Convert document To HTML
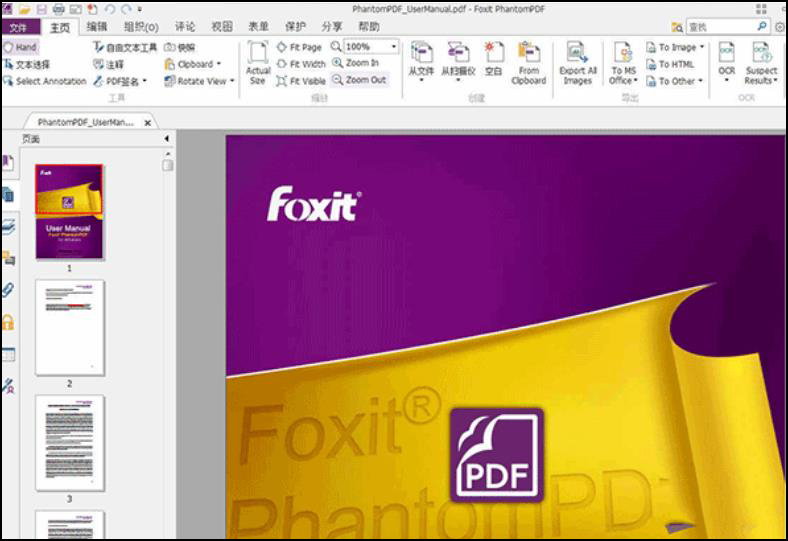Screen dimensions: 788x541 [670, 64]
